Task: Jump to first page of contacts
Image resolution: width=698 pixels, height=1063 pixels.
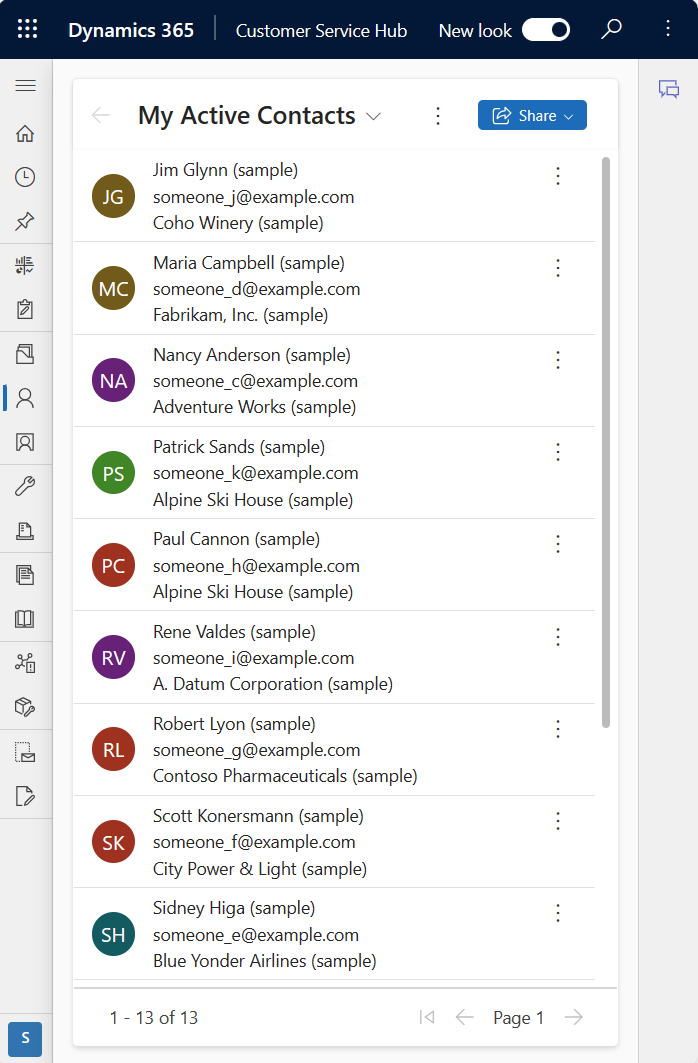Action: [x=427, y=1017]
